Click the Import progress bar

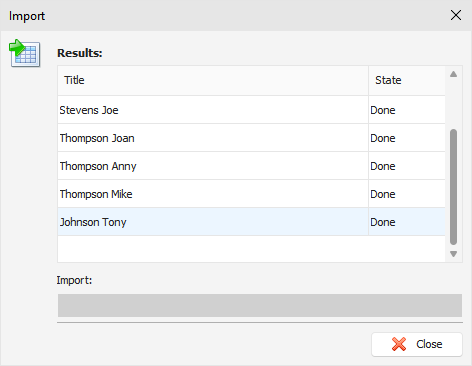point(260,305)
